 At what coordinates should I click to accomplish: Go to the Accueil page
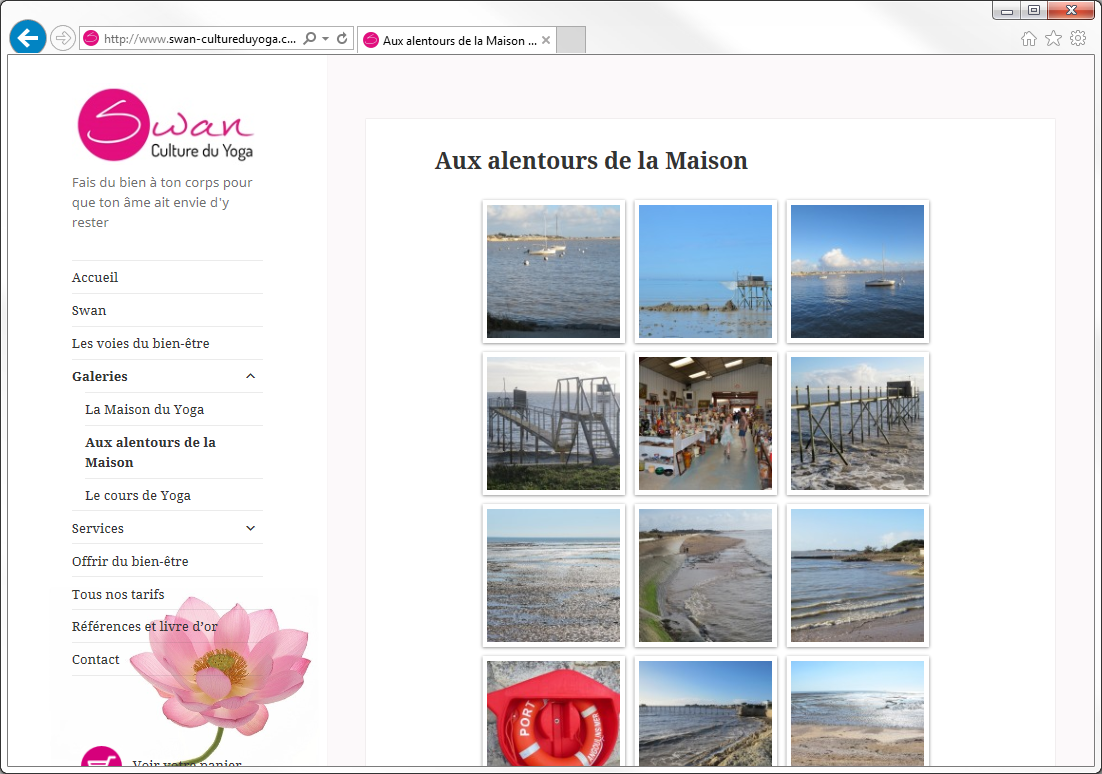[95, 277]
